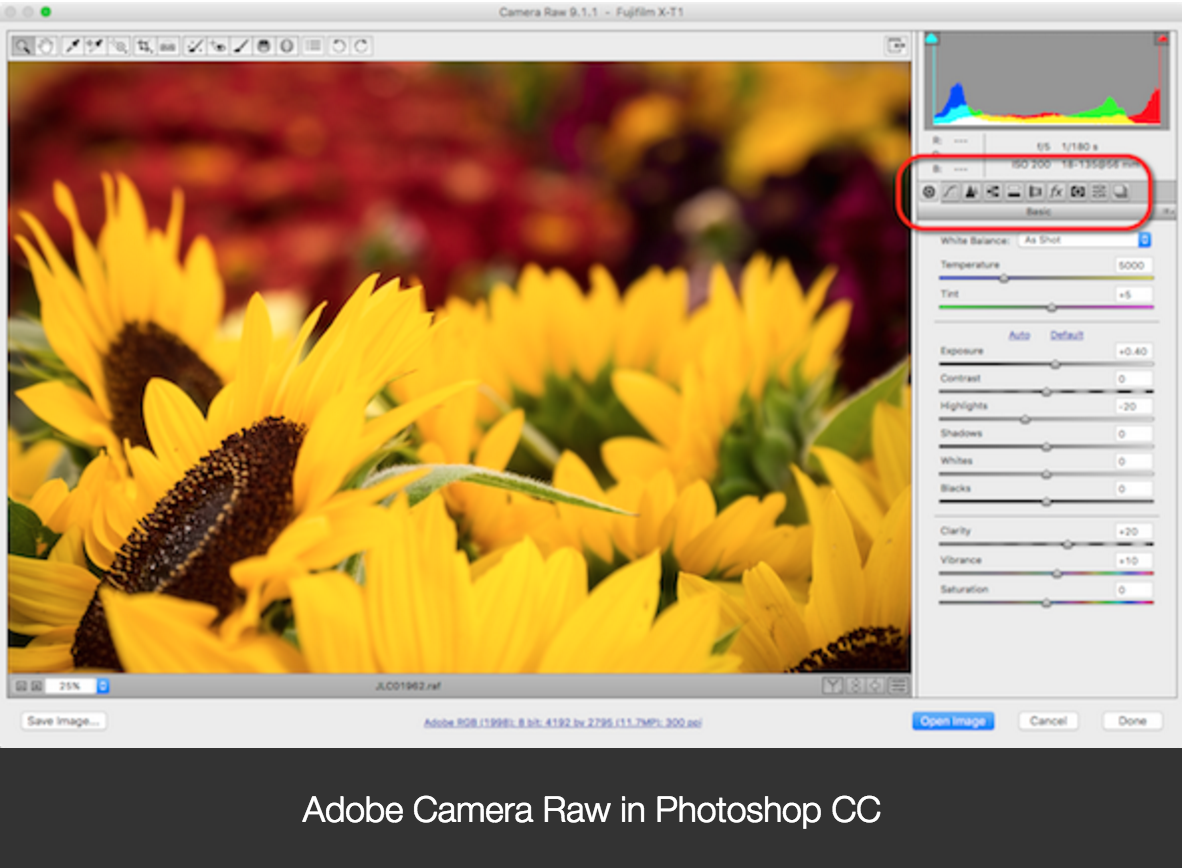1182x868 pixels.
Task: Open the Effects (fx) panel
Action: click(1056, 192)
